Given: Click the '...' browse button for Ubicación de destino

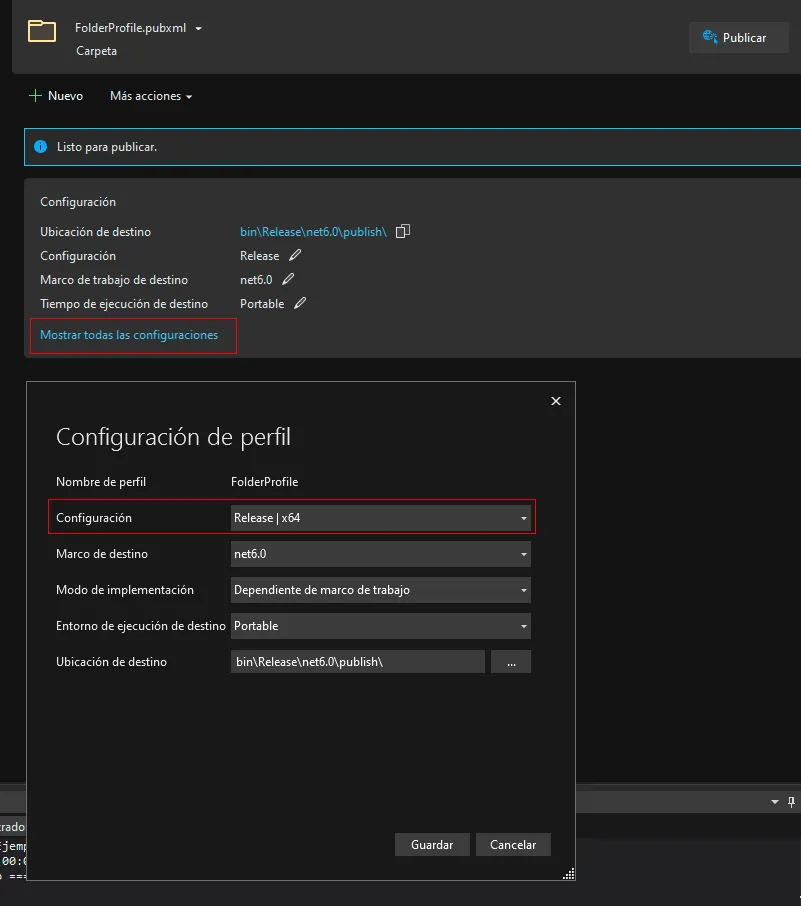Looking at the screenshot, I should (511, 661).
